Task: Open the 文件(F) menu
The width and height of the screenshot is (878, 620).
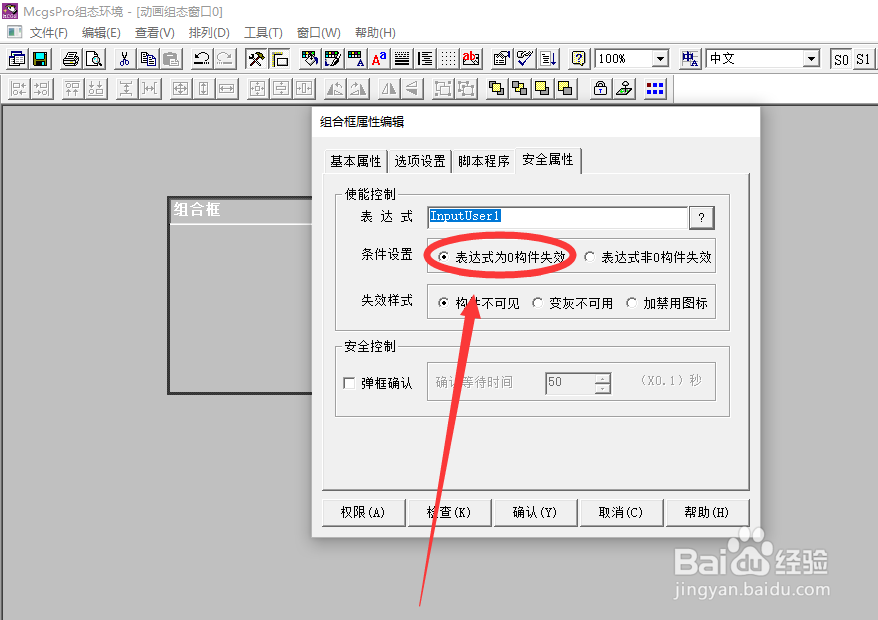Action: pos(49,33)
